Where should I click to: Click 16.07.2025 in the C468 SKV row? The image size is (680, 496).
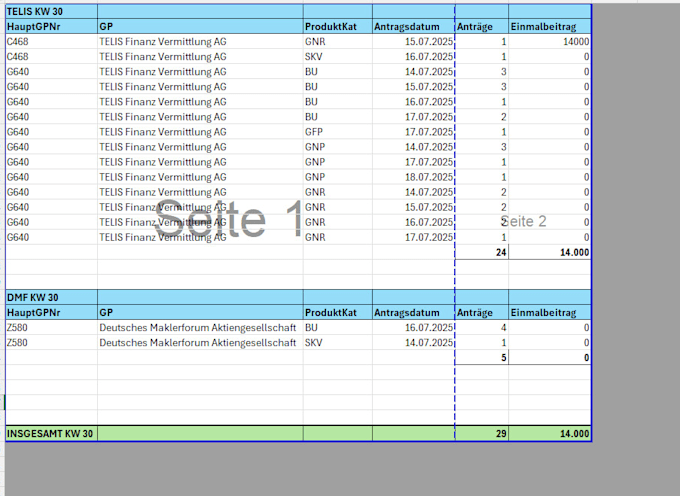pyautogui.click(x=413, y=57)
